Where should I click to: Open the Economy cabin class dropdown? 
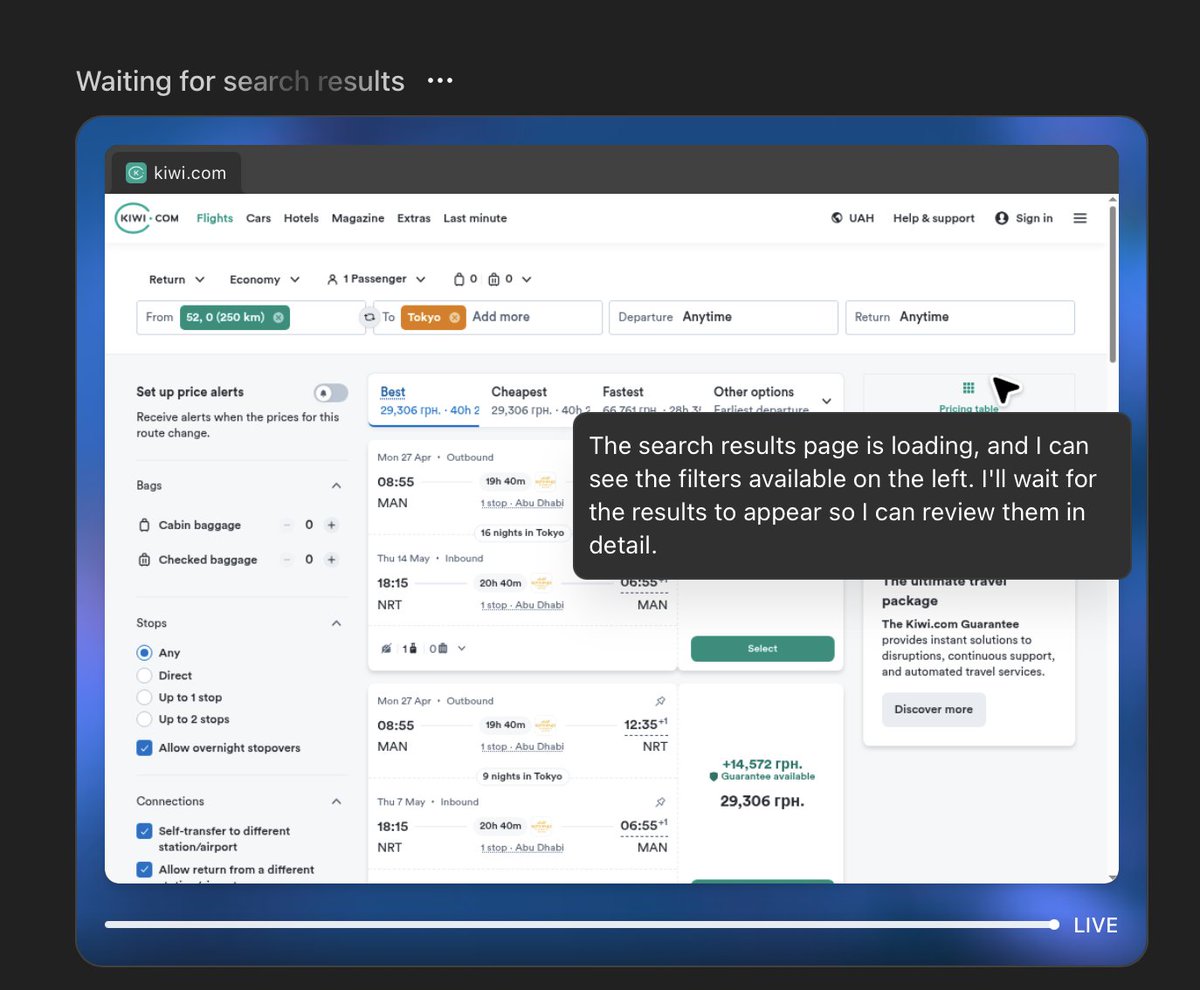265,280
